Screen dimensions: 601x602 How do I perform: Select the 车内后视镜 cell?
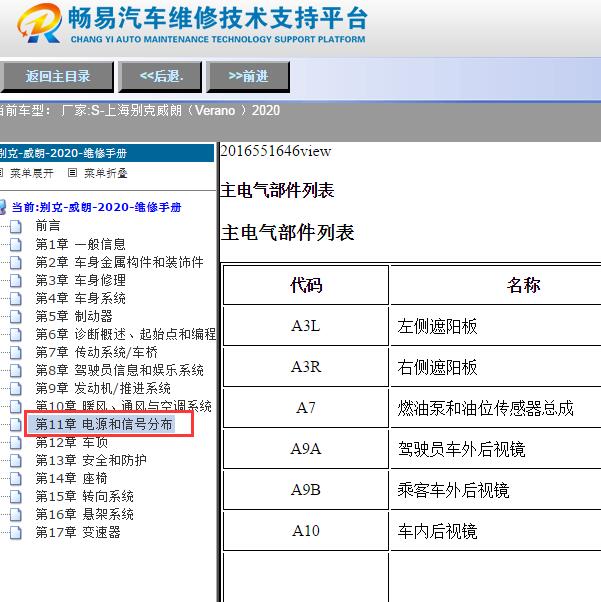(x=496, y=531)
